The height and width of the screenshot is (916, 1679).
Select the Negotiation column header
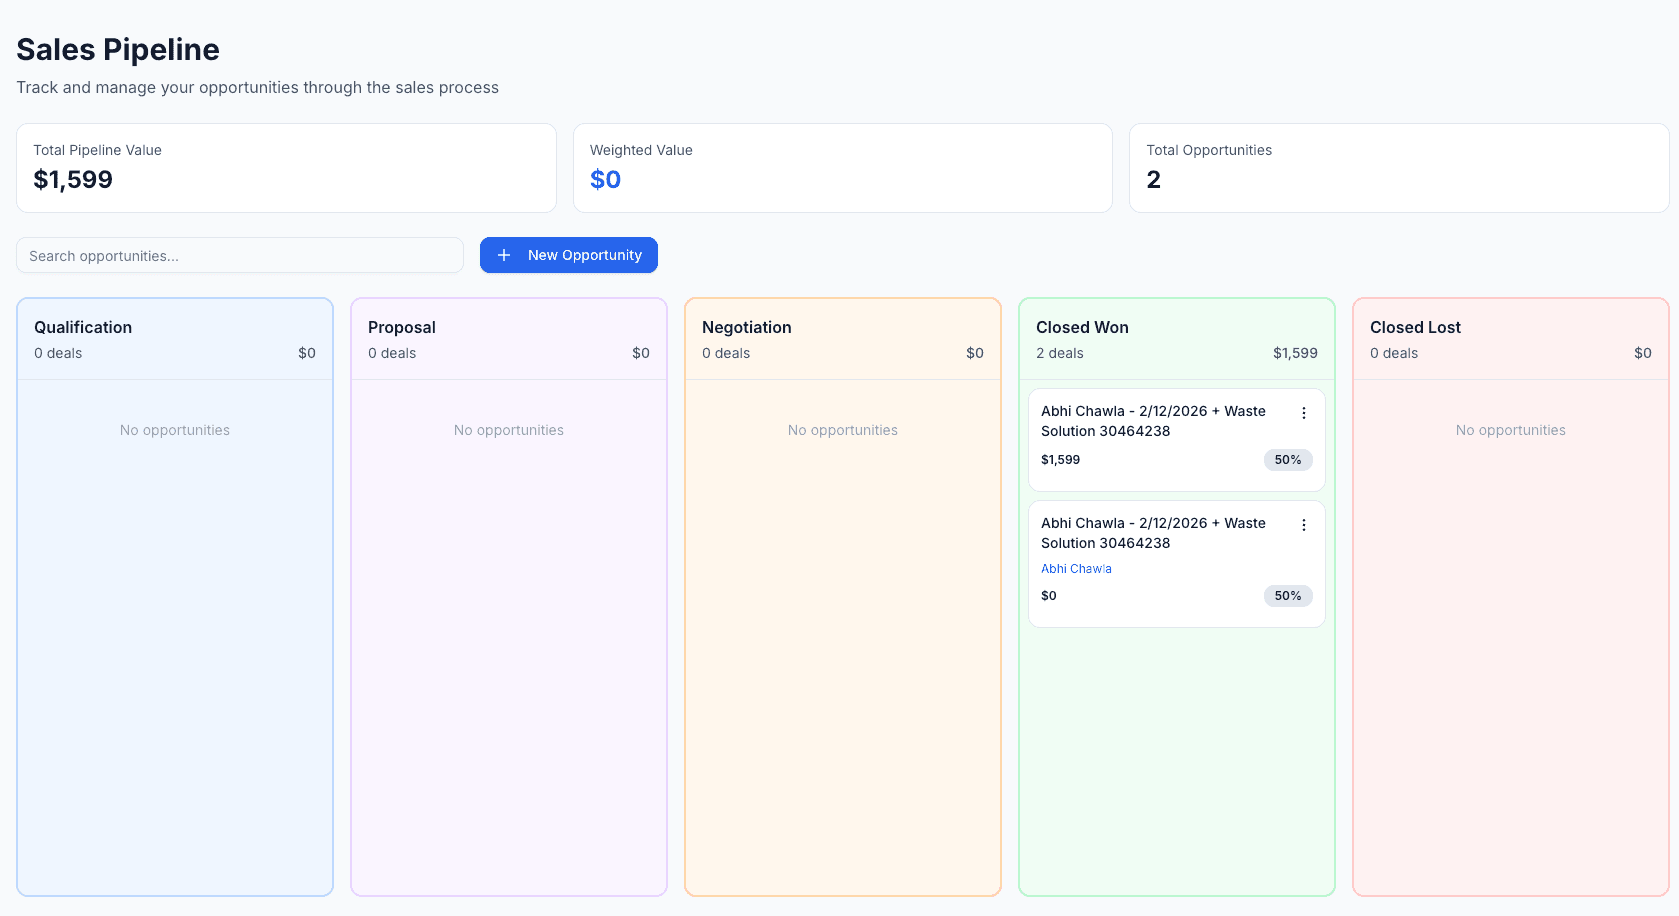(x=747, y=327)
